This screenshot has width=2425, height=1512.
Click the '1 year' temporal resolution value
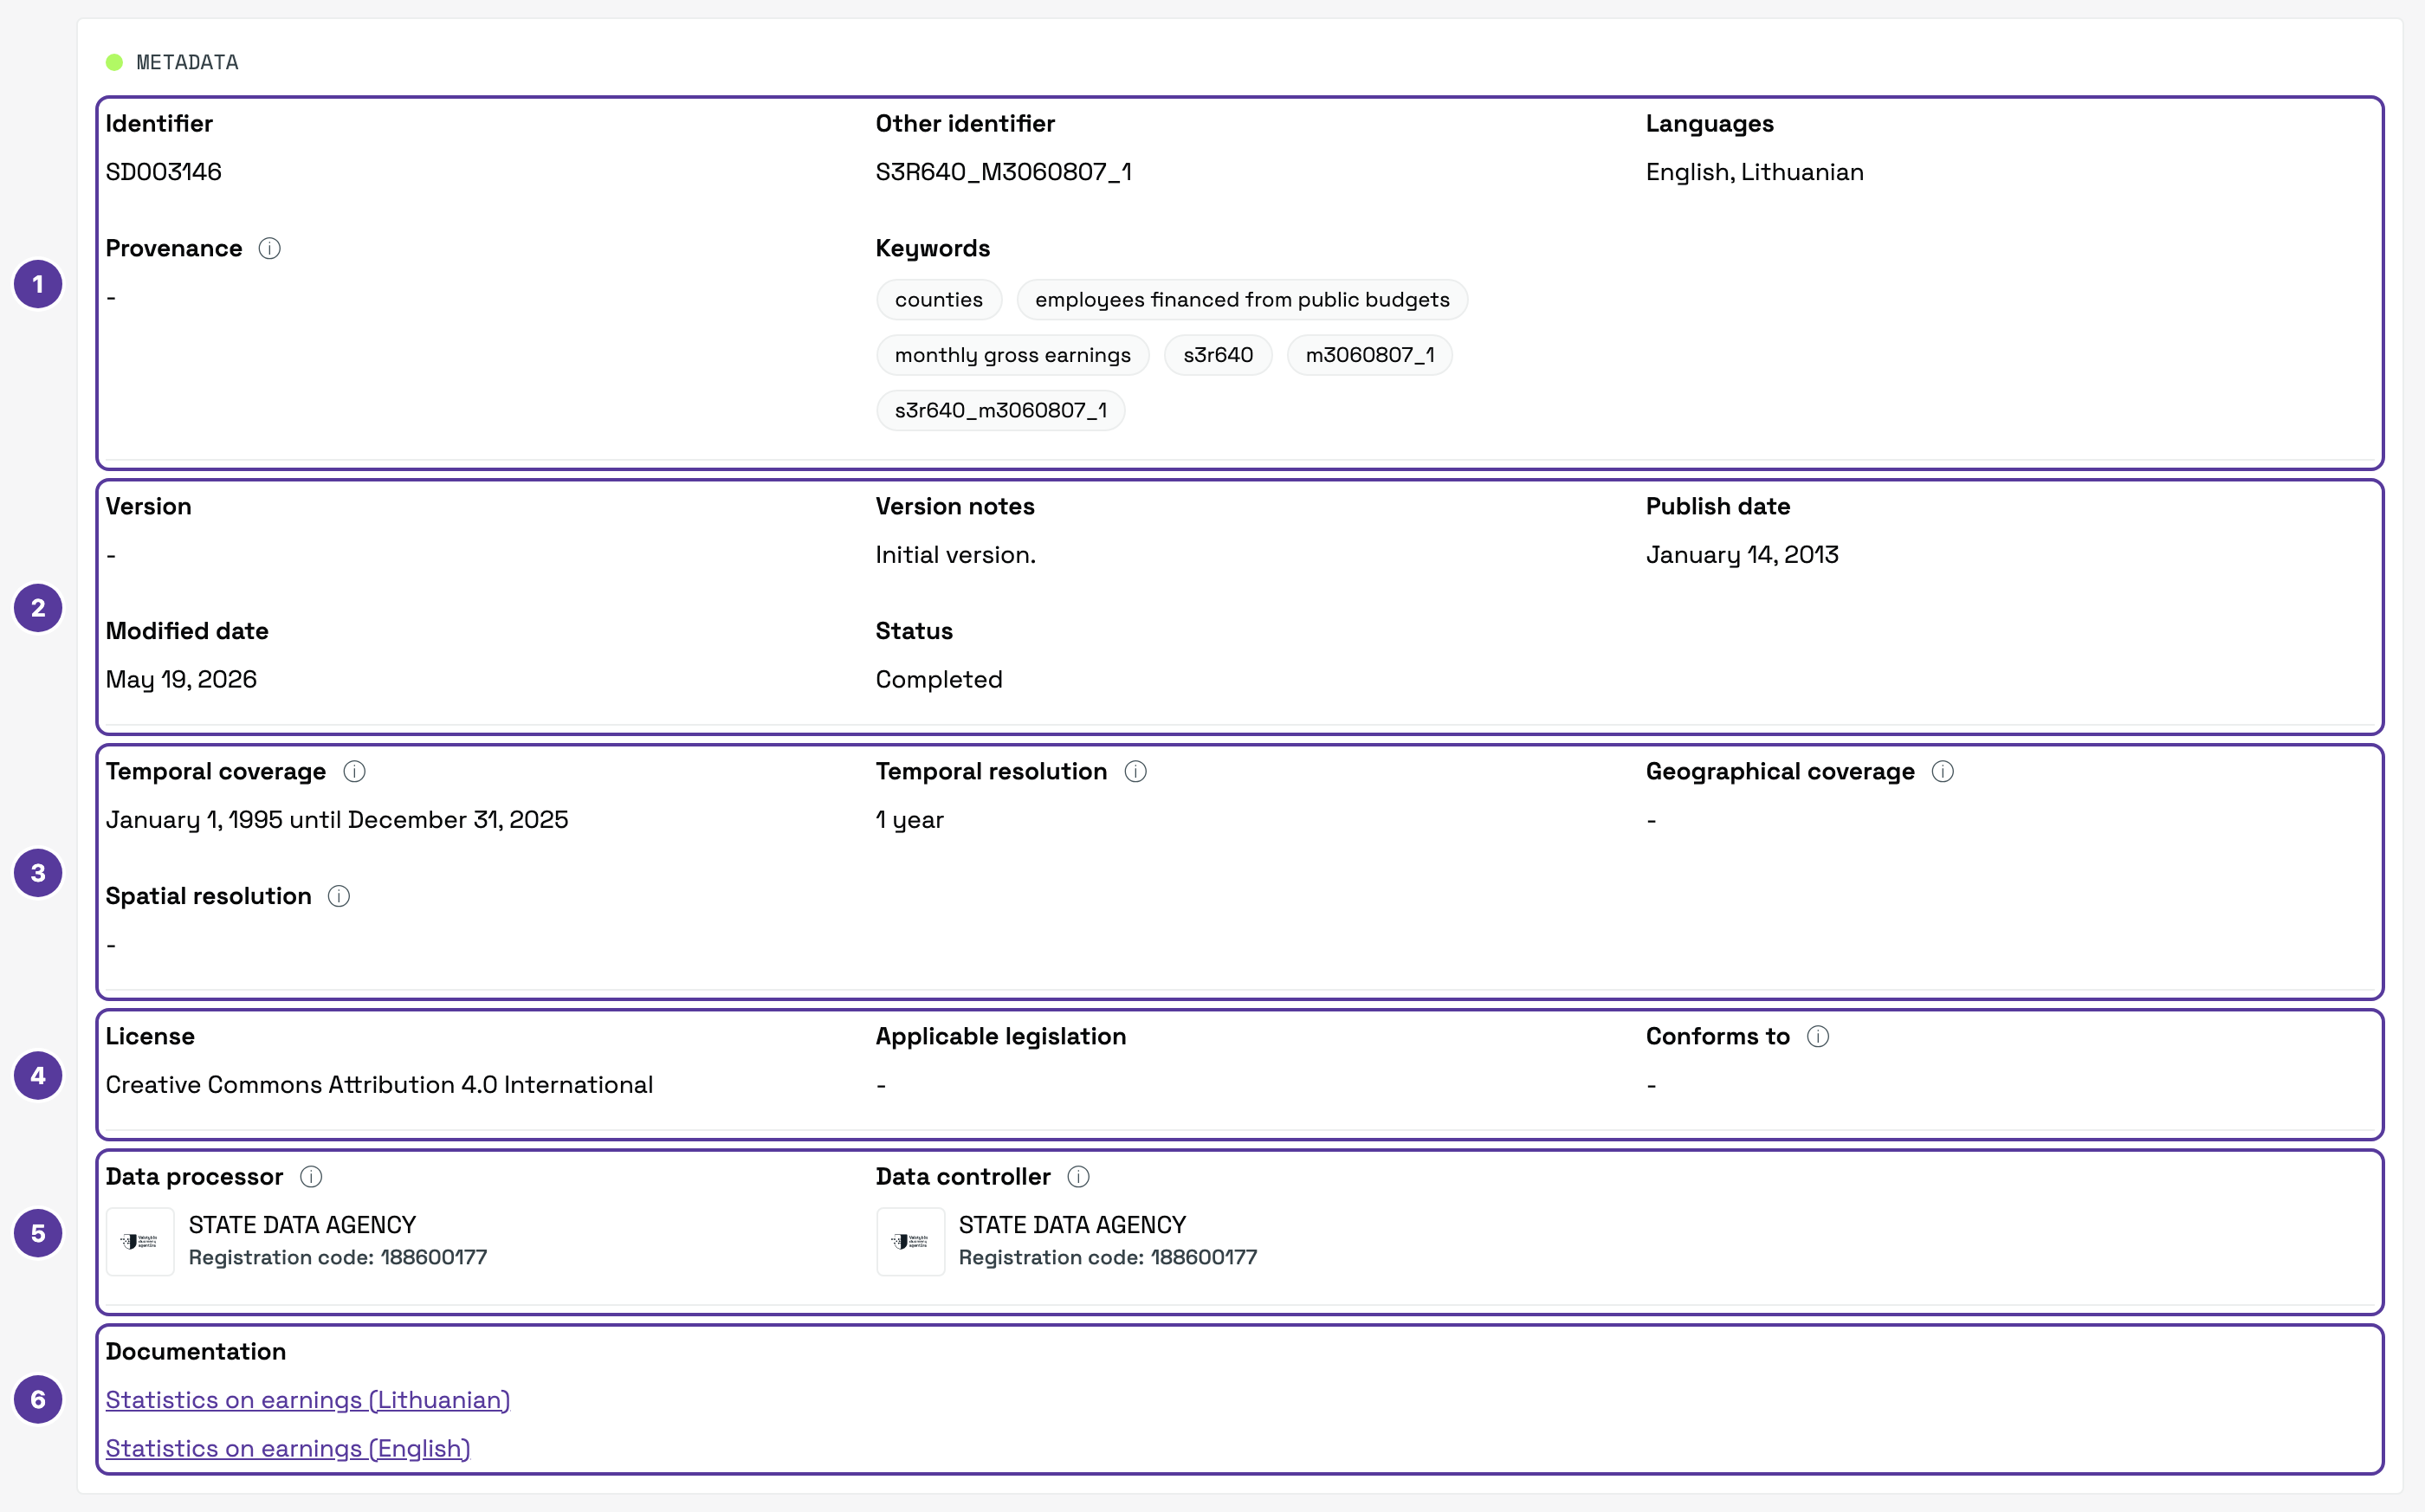[x=910, y=820]
